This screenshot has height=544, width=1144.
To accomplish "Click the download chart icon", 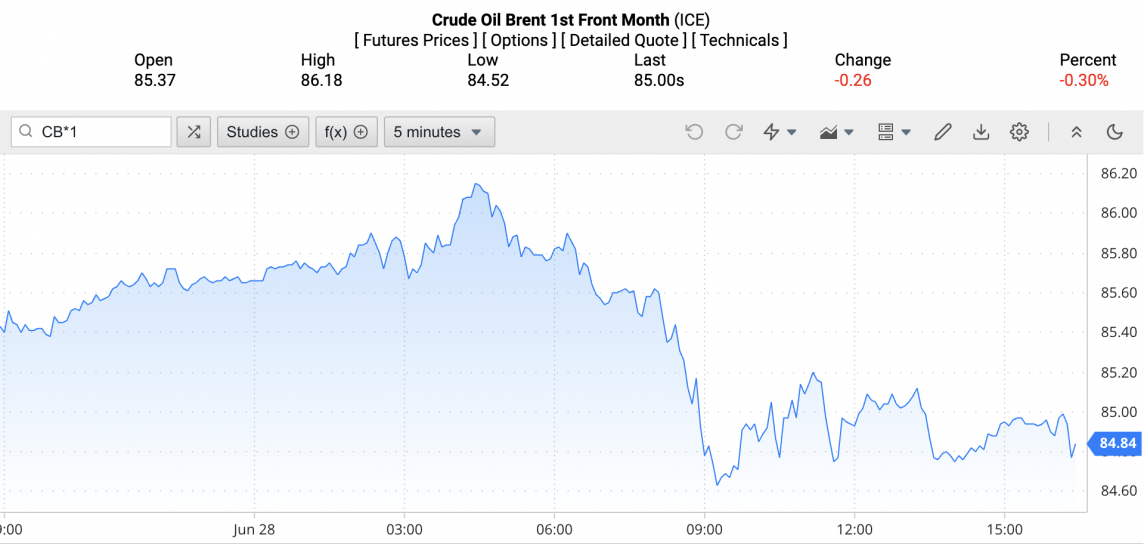I will (981, 132).
